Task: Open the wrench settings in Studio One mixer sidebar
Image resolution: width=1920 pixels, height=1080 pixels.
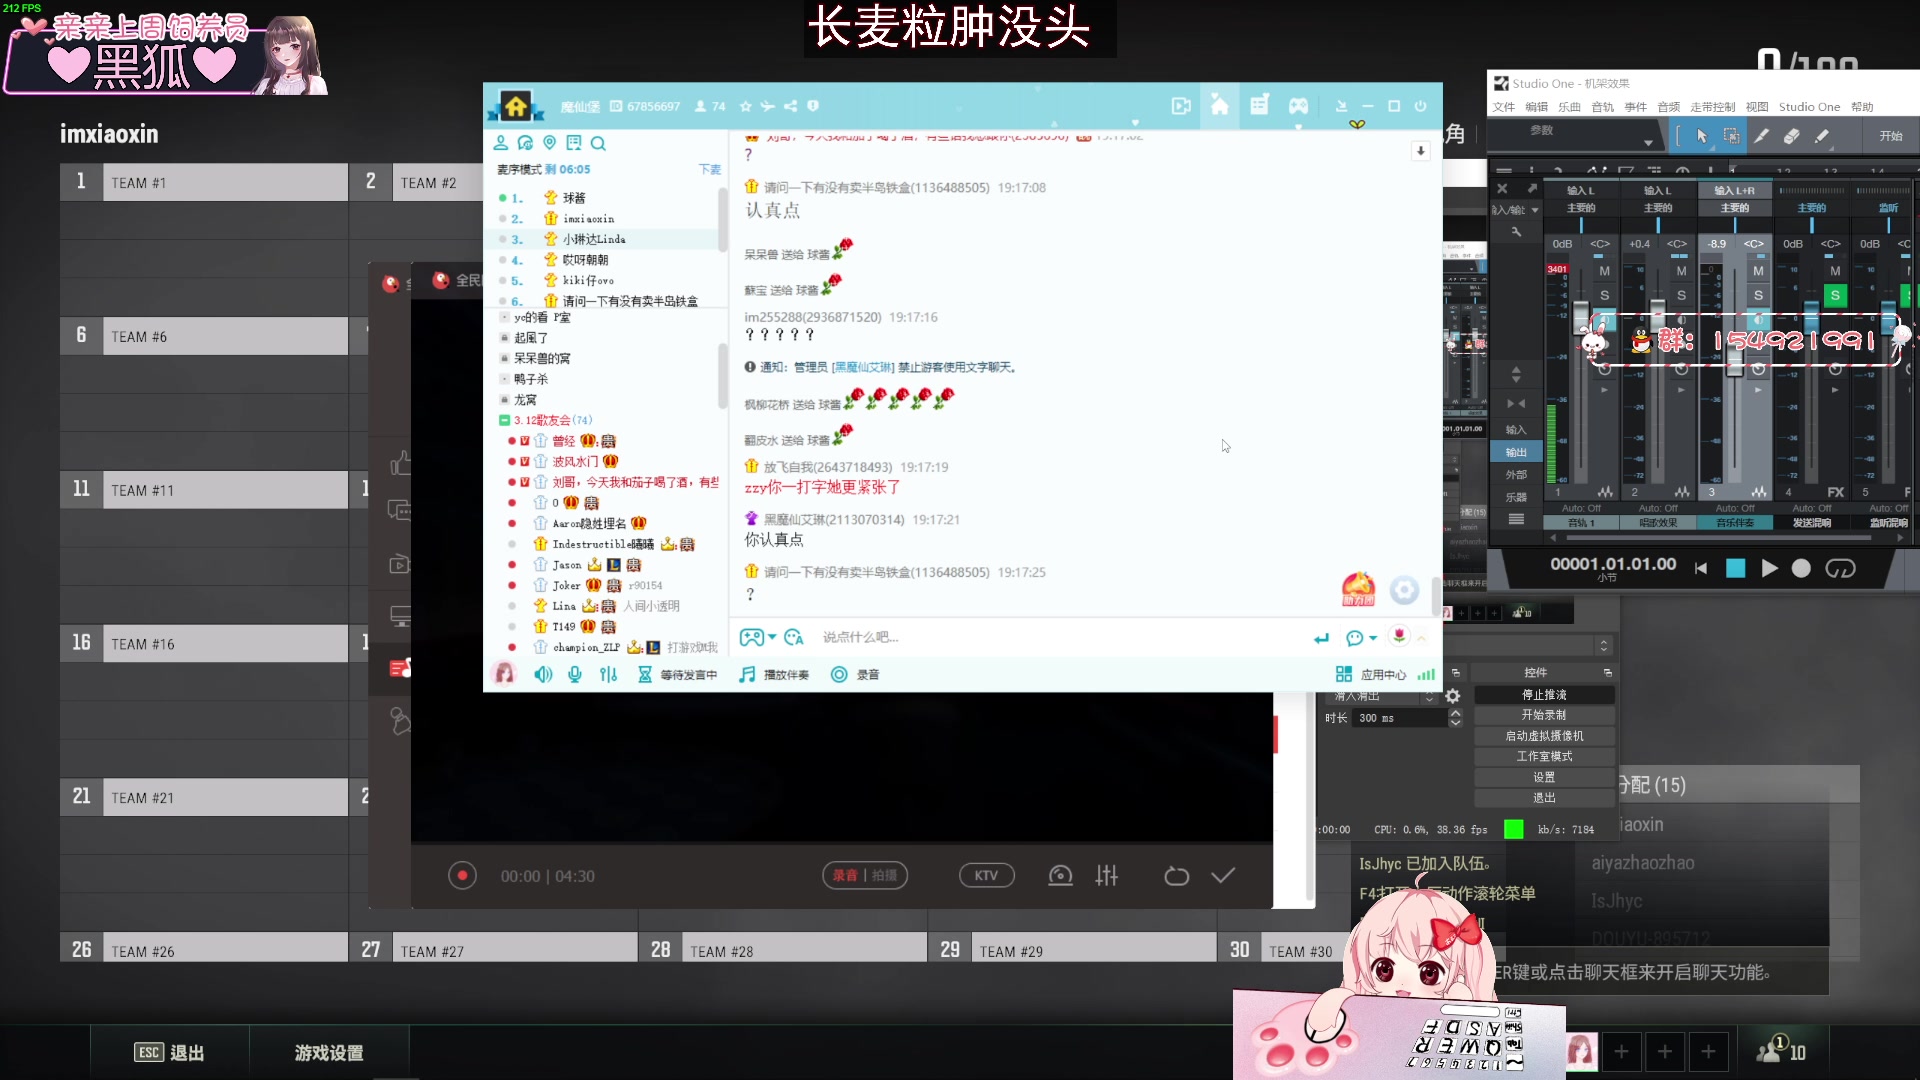Action: click(x=1516, y=232)
